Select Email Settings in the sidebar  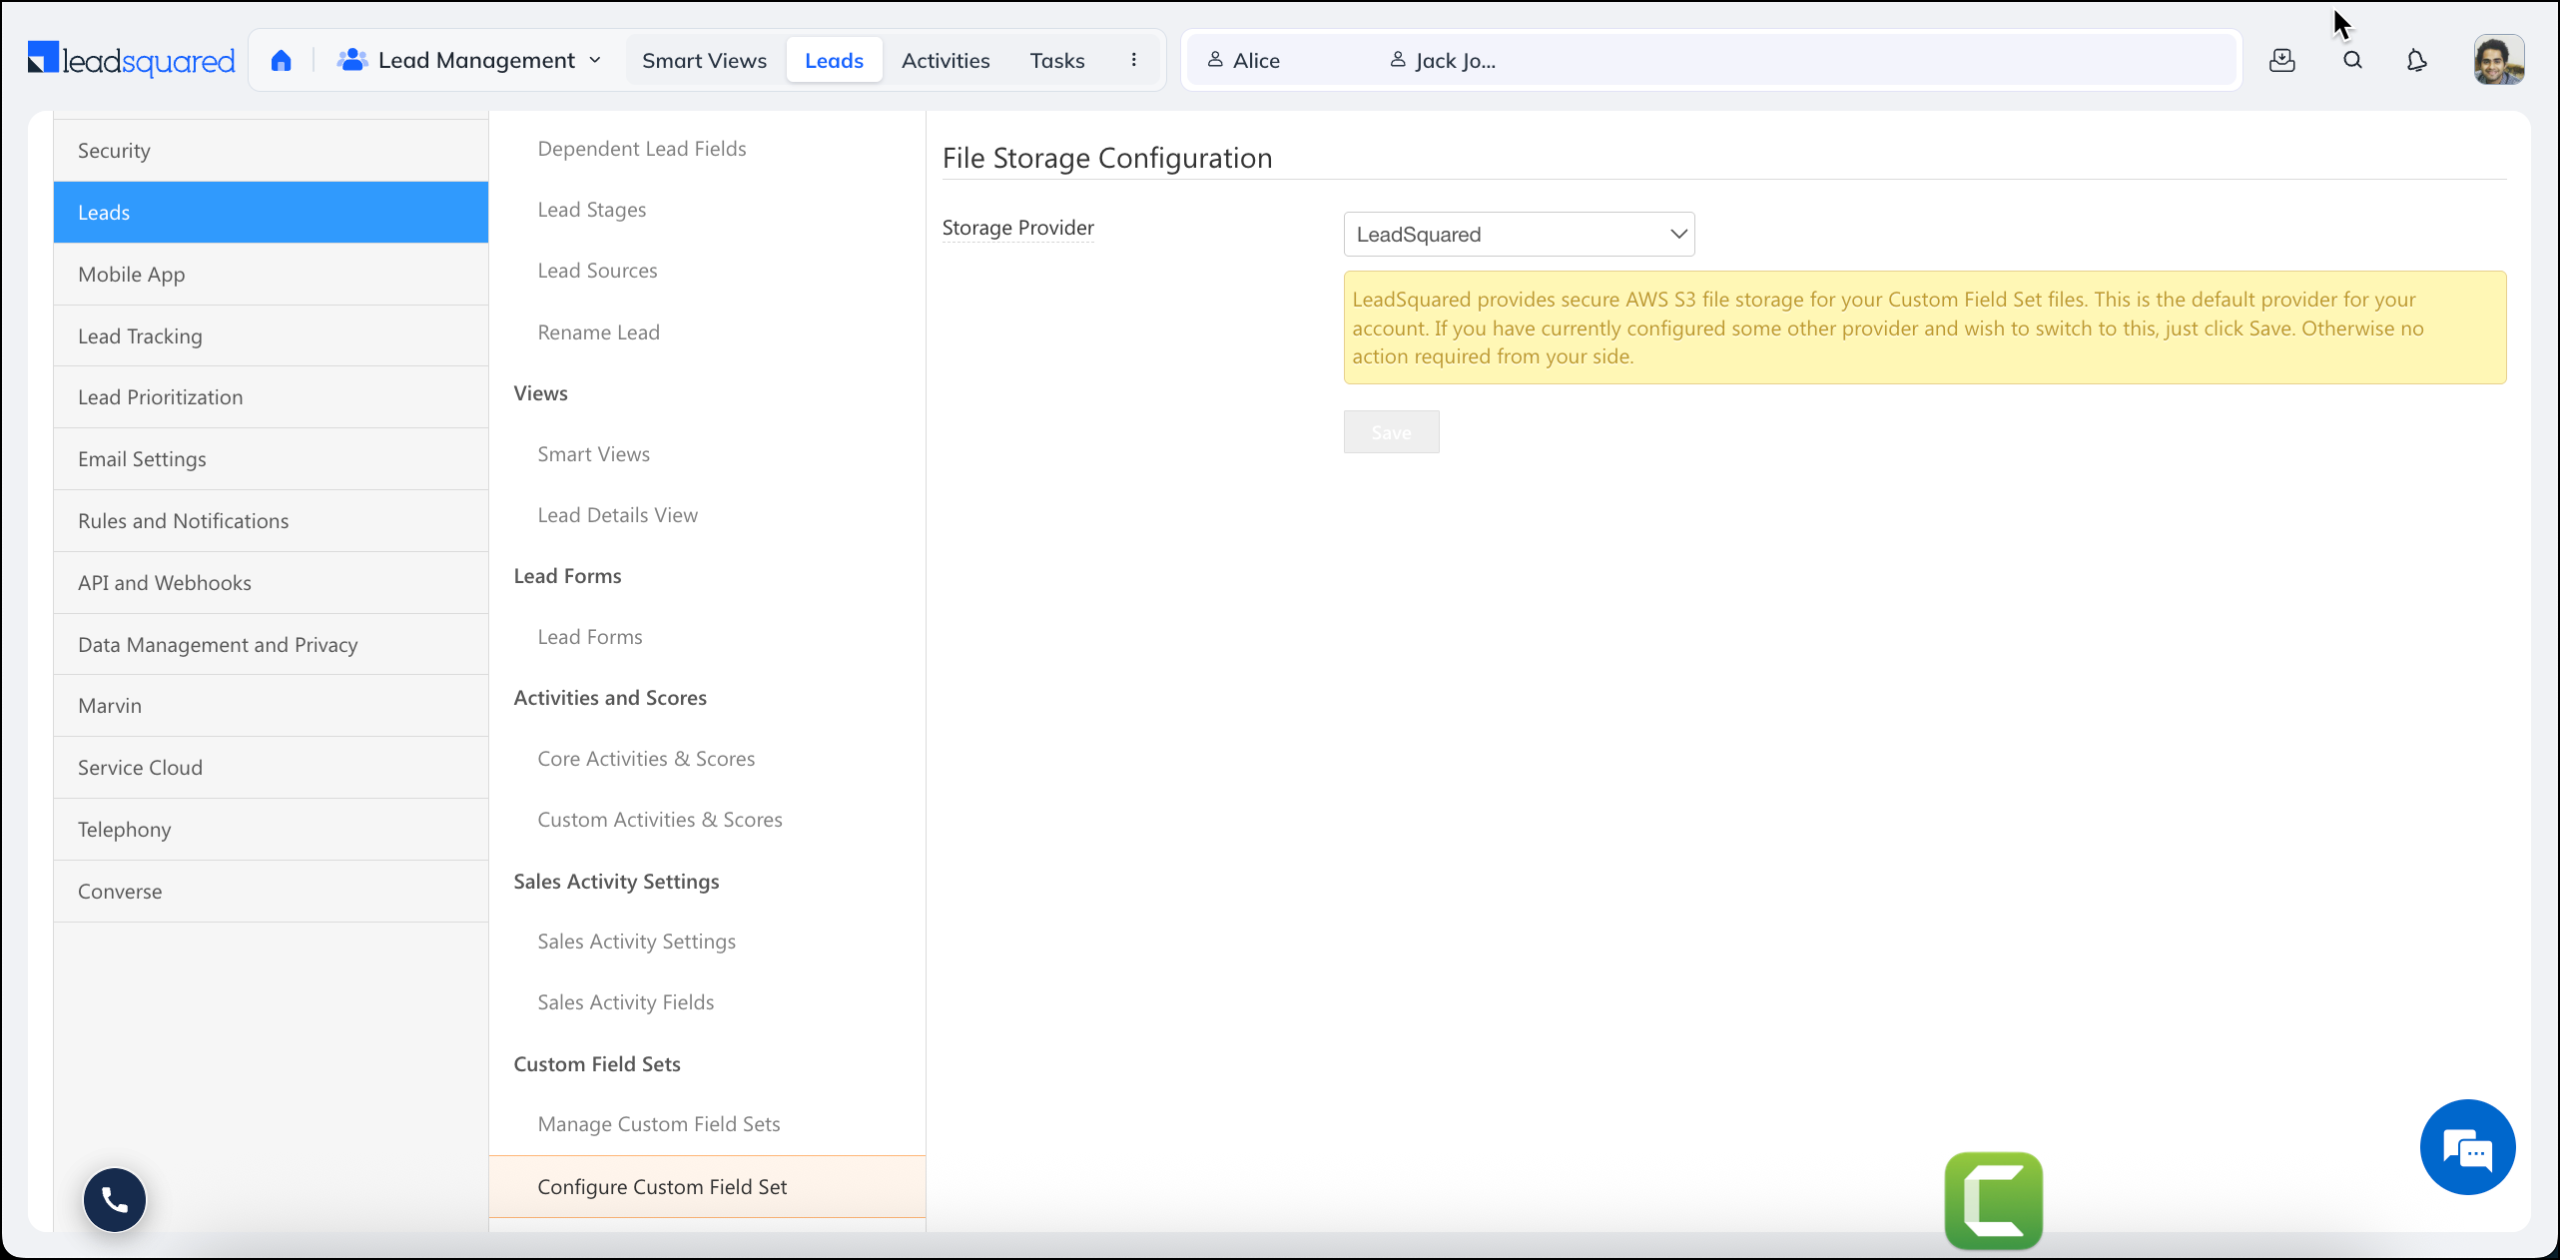click(141, 458)
